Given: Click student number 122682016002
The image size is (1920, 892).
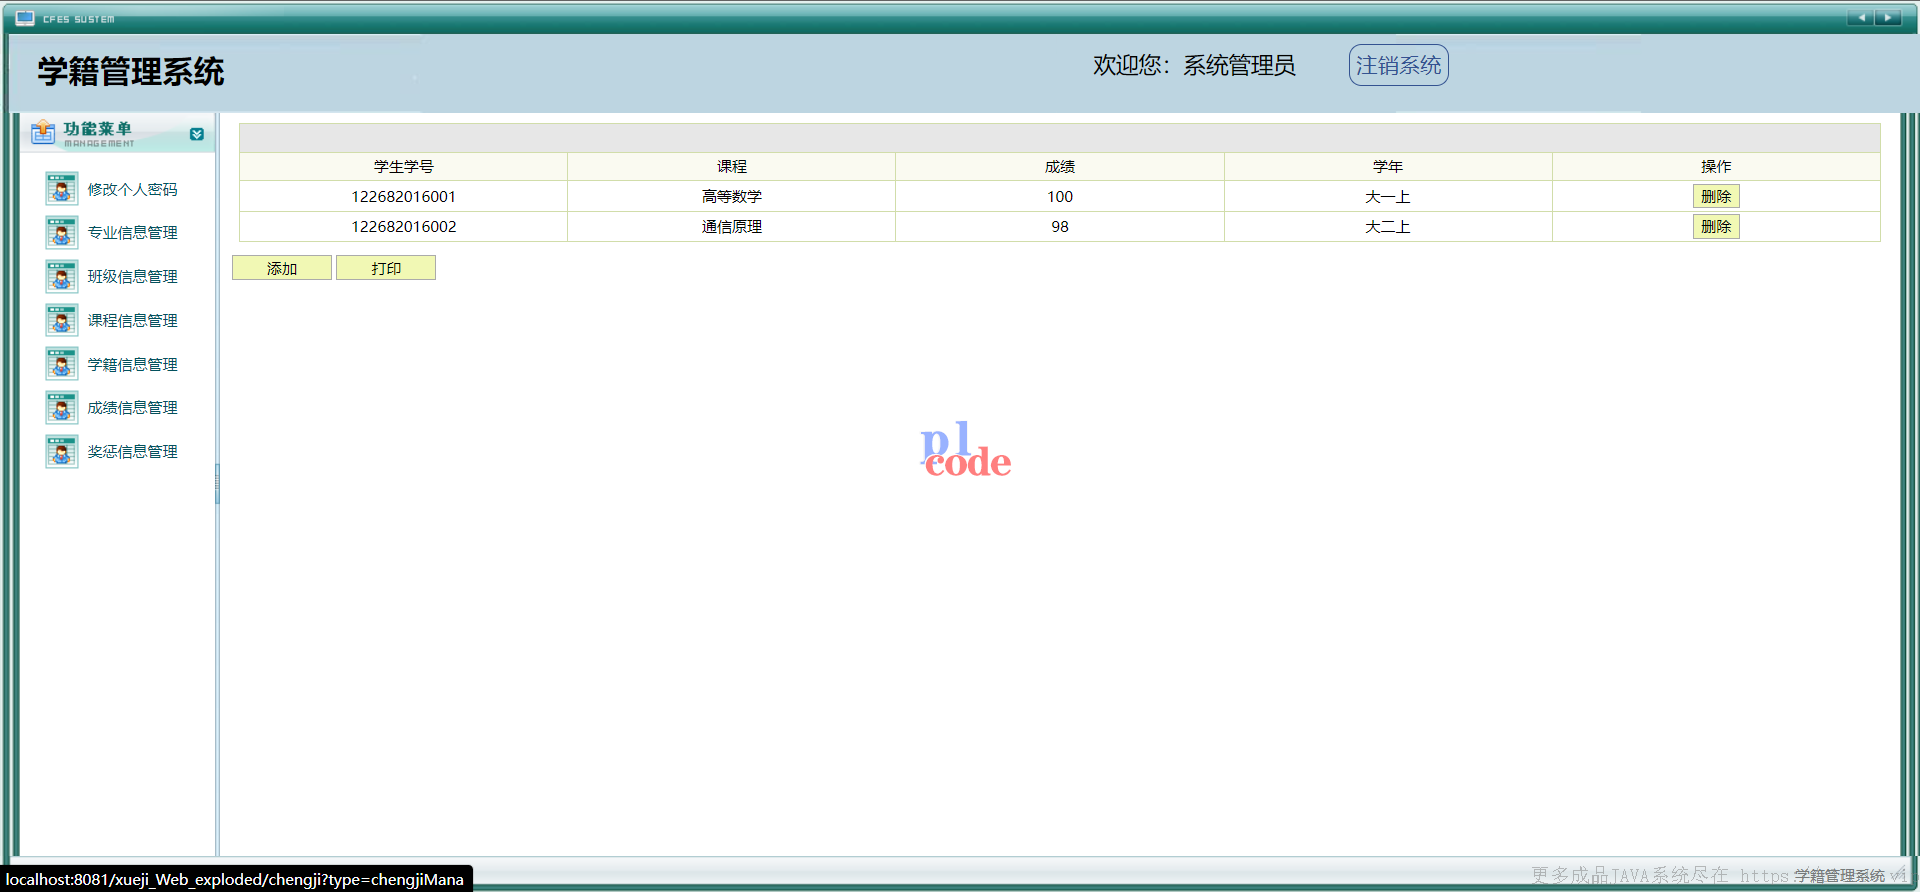Looking at the screenshot, I should (404, 227).
